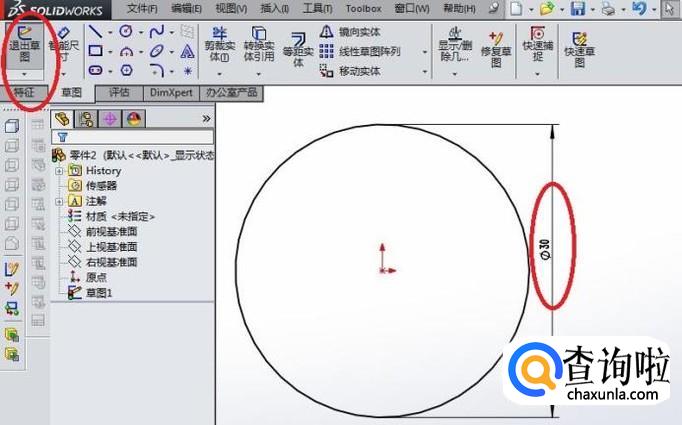682x425 pixels.
Task: Select the Line sketch tool
Action: (95, 32)
